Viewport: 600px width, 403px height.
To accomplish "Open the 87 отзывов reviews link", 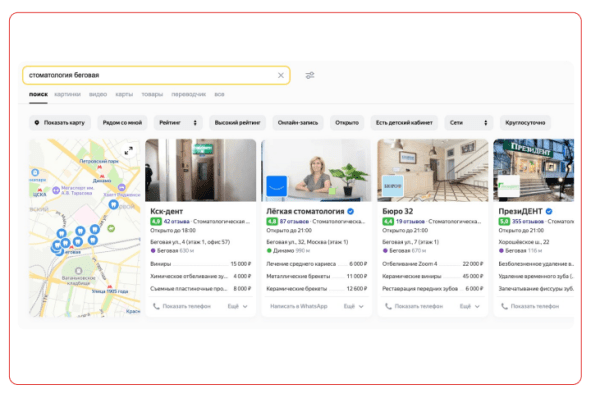I will (295, 221).
